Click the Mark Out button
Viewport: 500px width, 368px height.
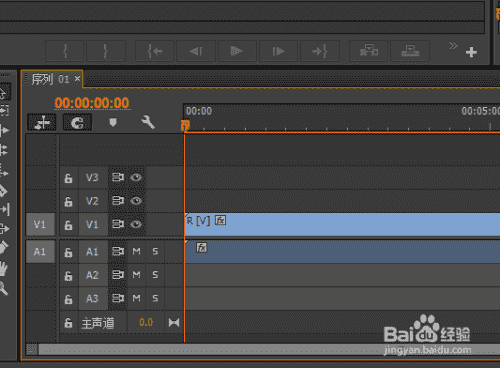[106, 51]
